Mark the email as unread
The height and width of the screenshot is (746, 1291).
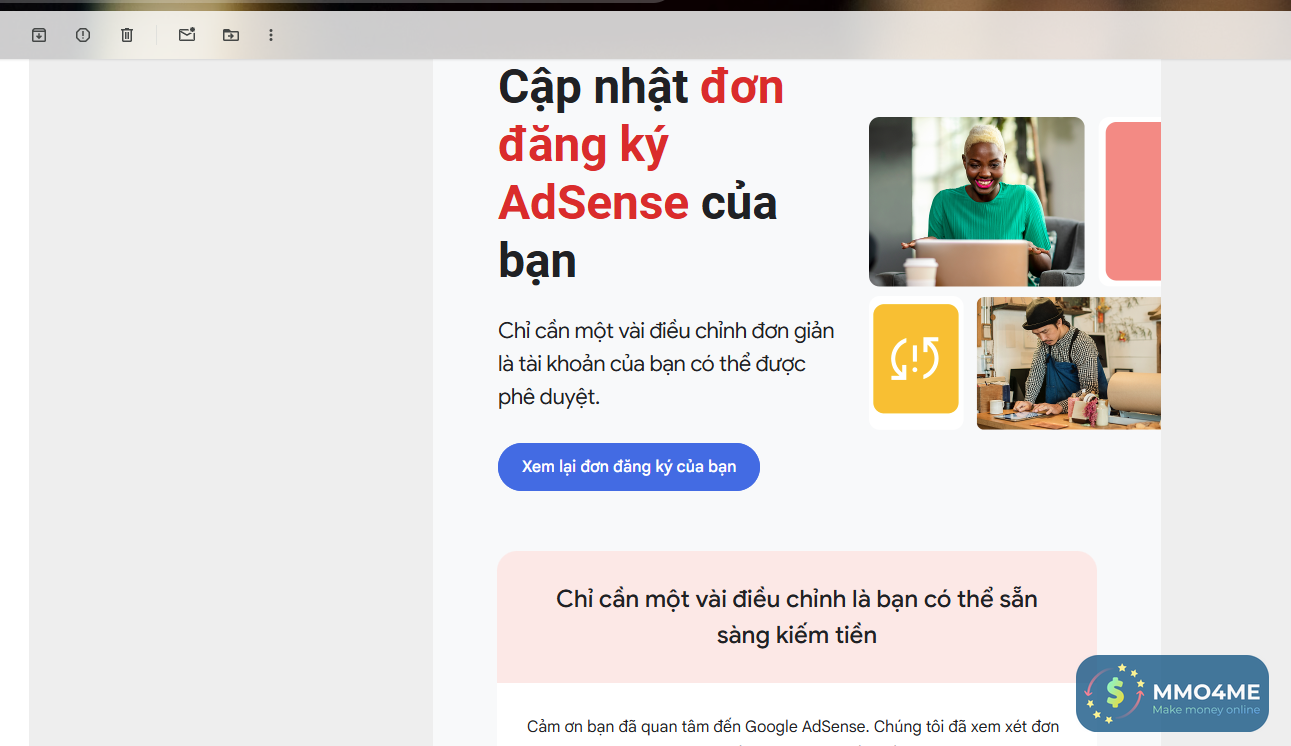pyautogui.click(x=187, y=35)
